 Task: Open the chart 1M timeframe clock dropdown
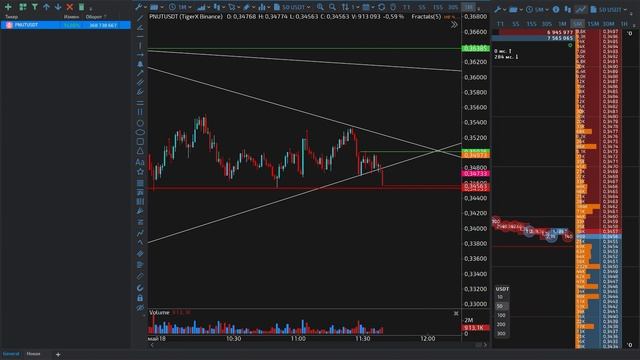180,7
